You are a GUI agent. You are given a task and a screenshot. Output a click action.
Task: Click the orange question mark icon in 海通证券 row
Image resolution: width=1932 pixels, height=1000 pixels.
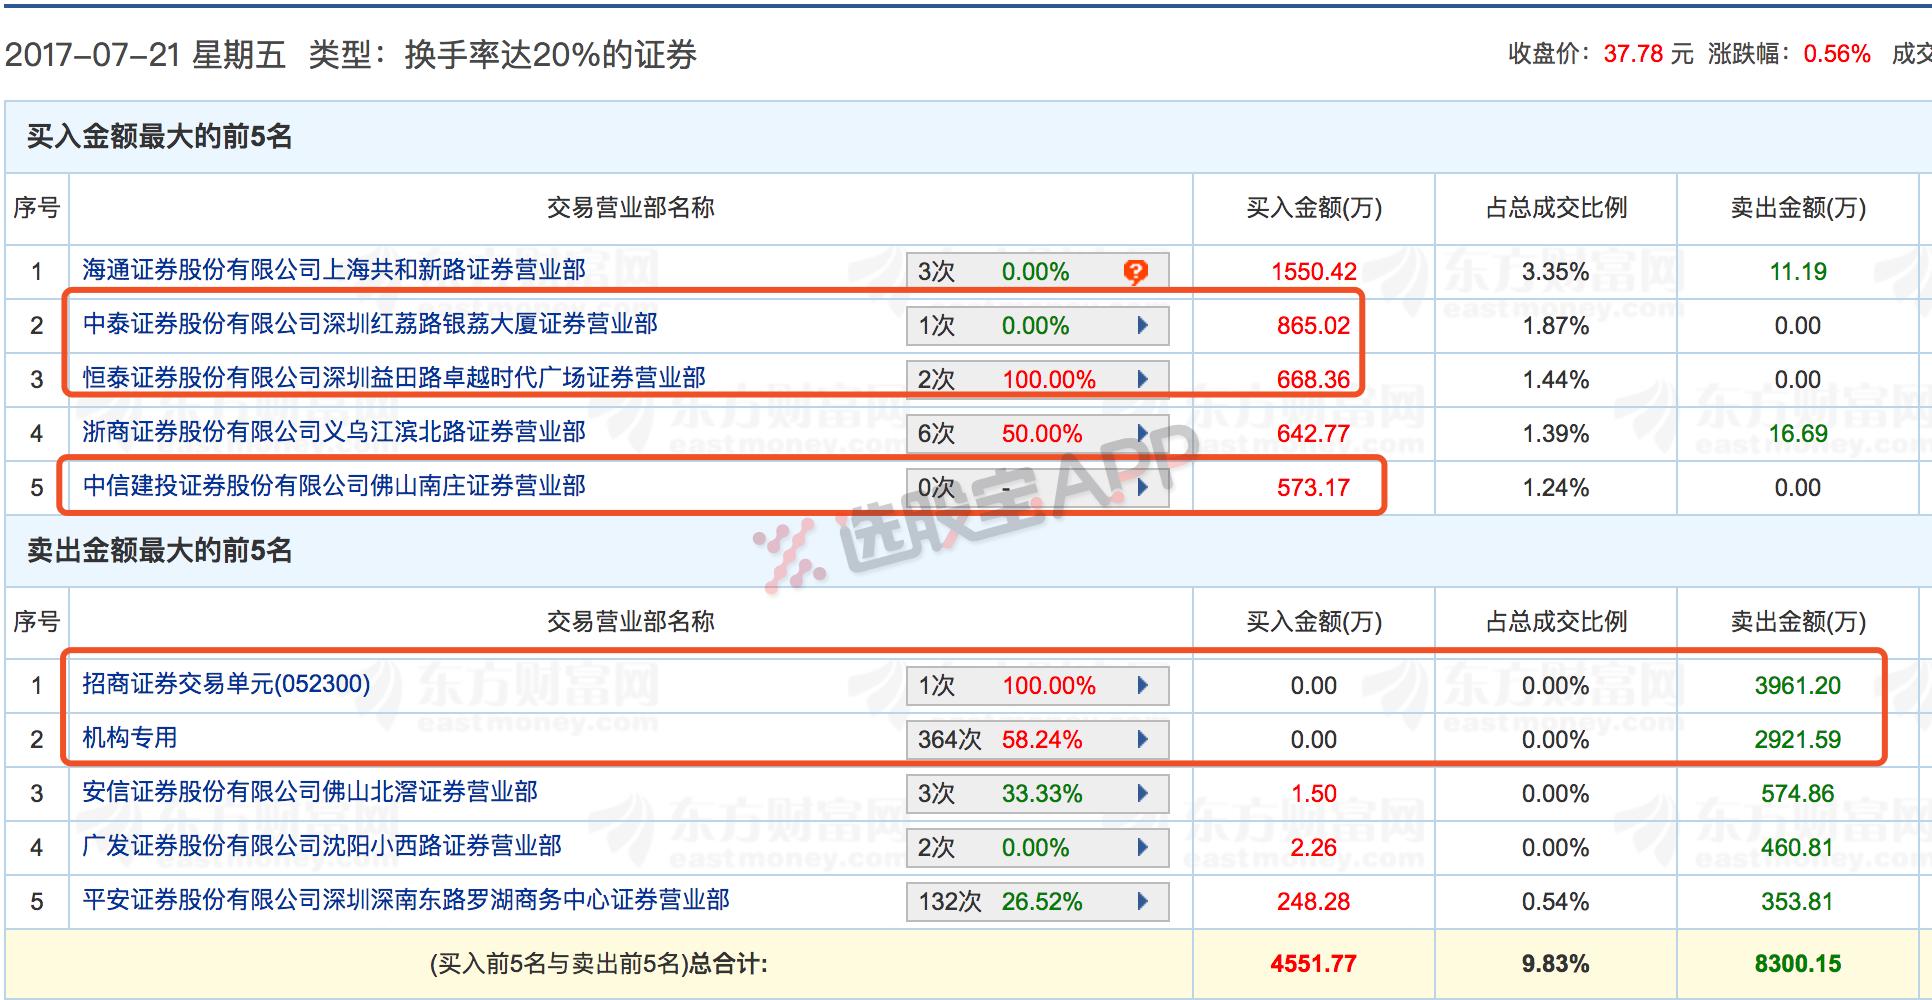1135,271
